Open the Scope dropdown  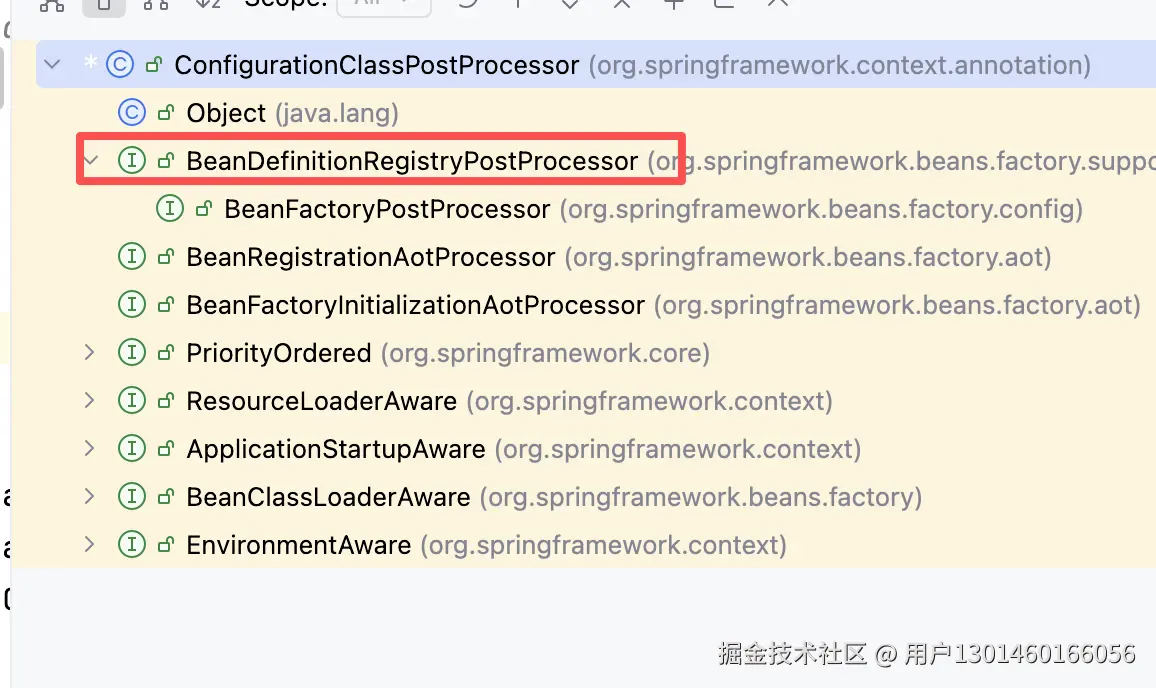384,4
